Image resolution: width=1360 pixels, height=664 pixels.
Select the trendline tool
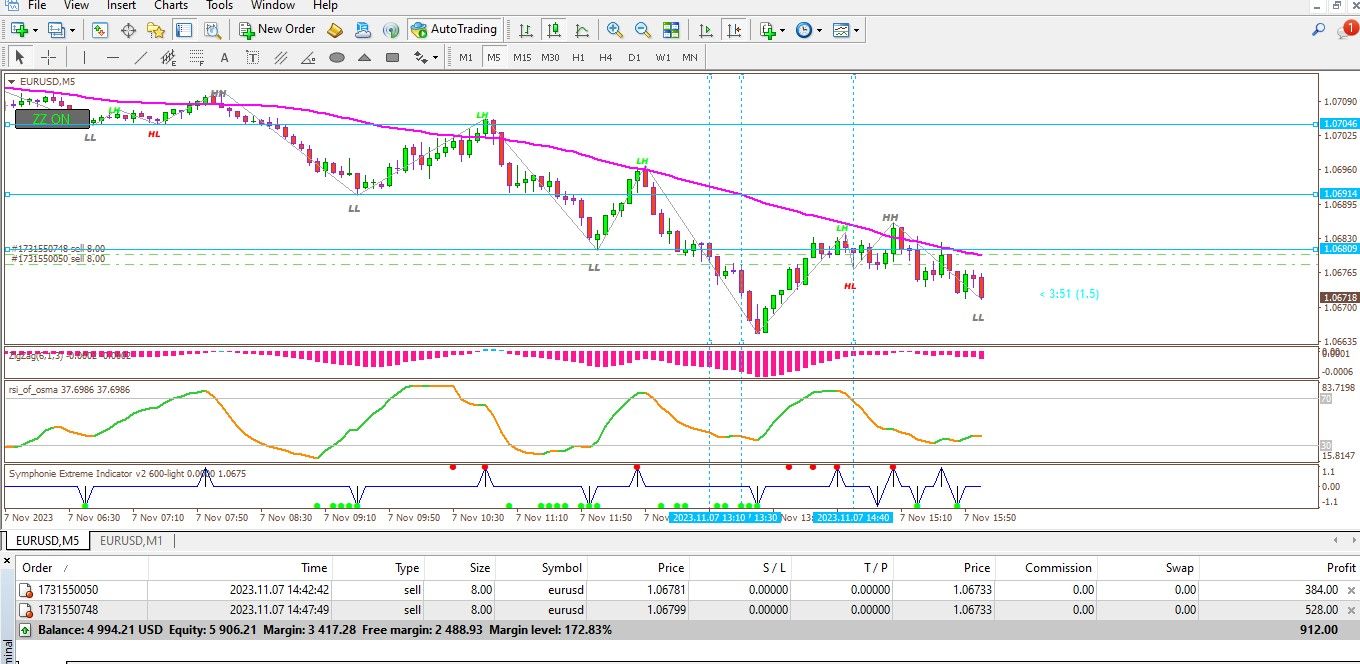pos(140,57)
